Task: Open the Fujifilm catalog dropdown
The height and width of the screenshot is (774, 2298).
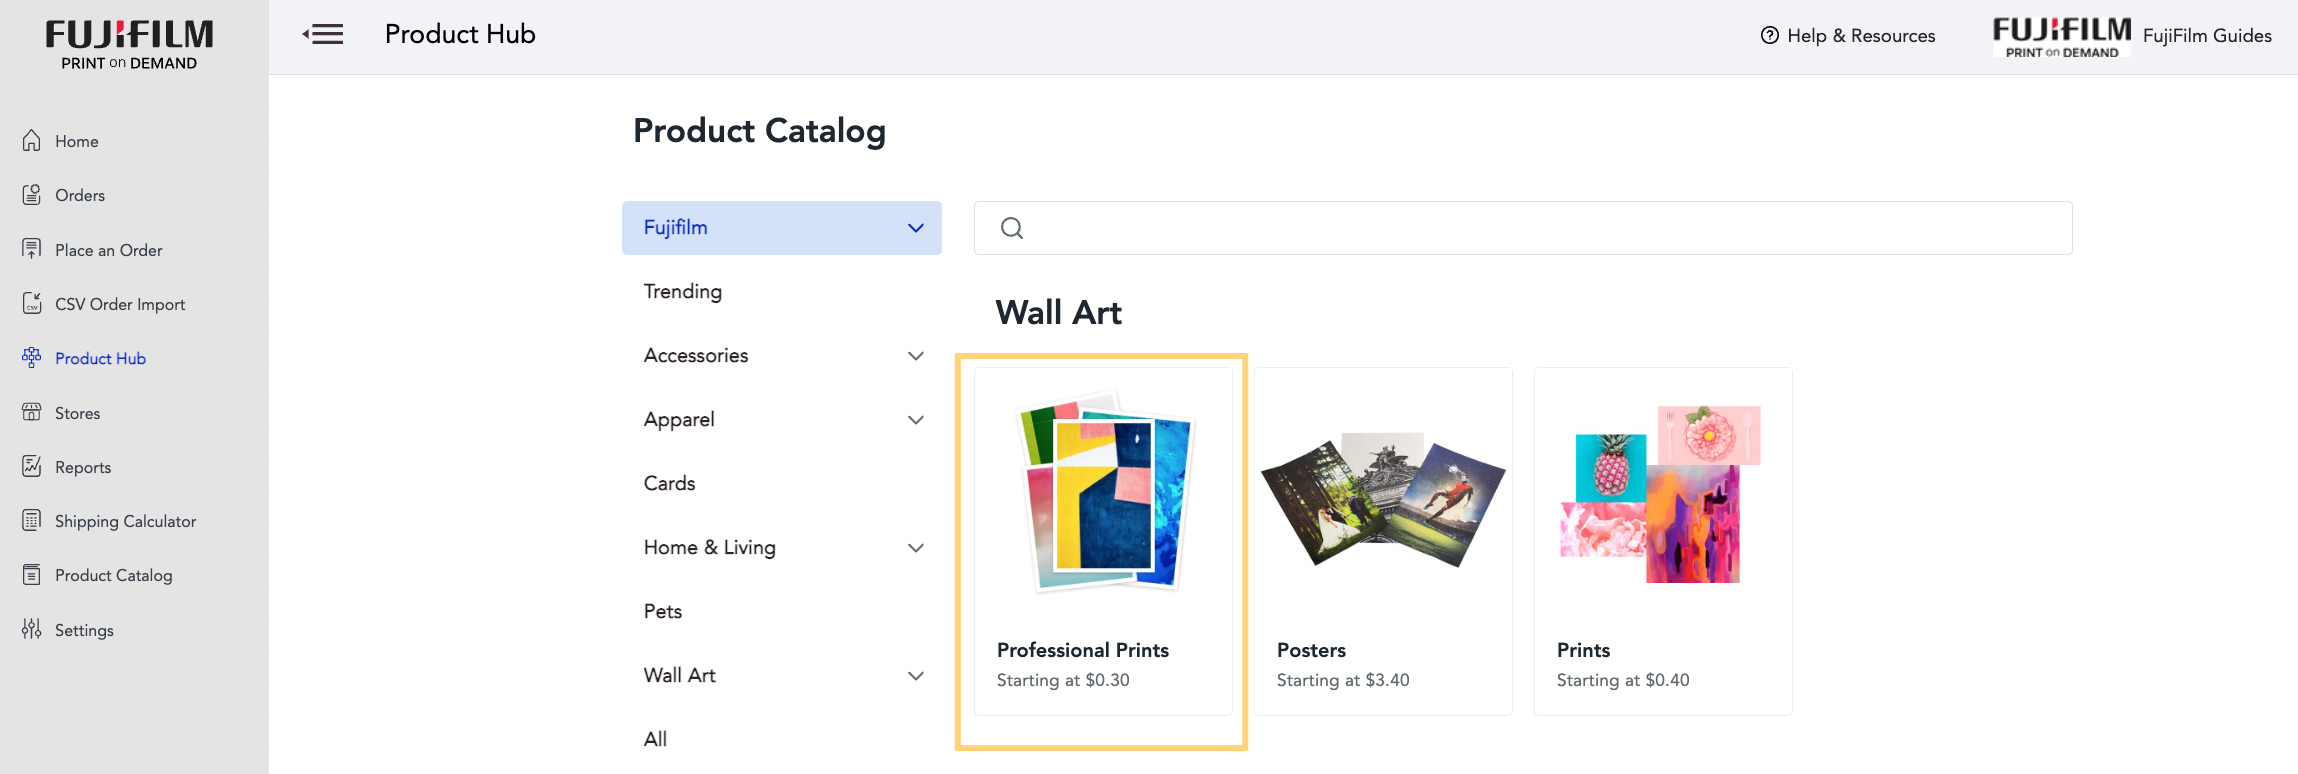Action: pyautogui.click(x=782, y=228)
